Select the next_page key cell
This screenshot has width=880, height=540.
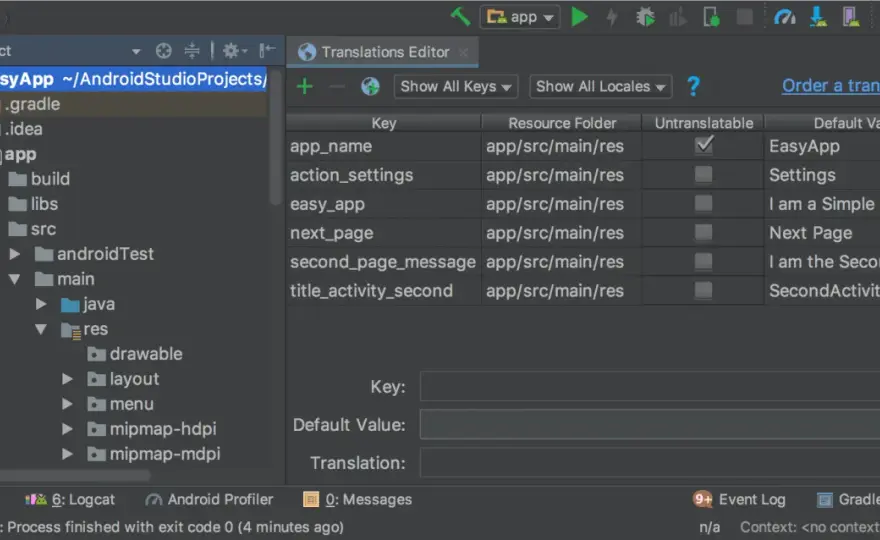(x=384, y=233)
